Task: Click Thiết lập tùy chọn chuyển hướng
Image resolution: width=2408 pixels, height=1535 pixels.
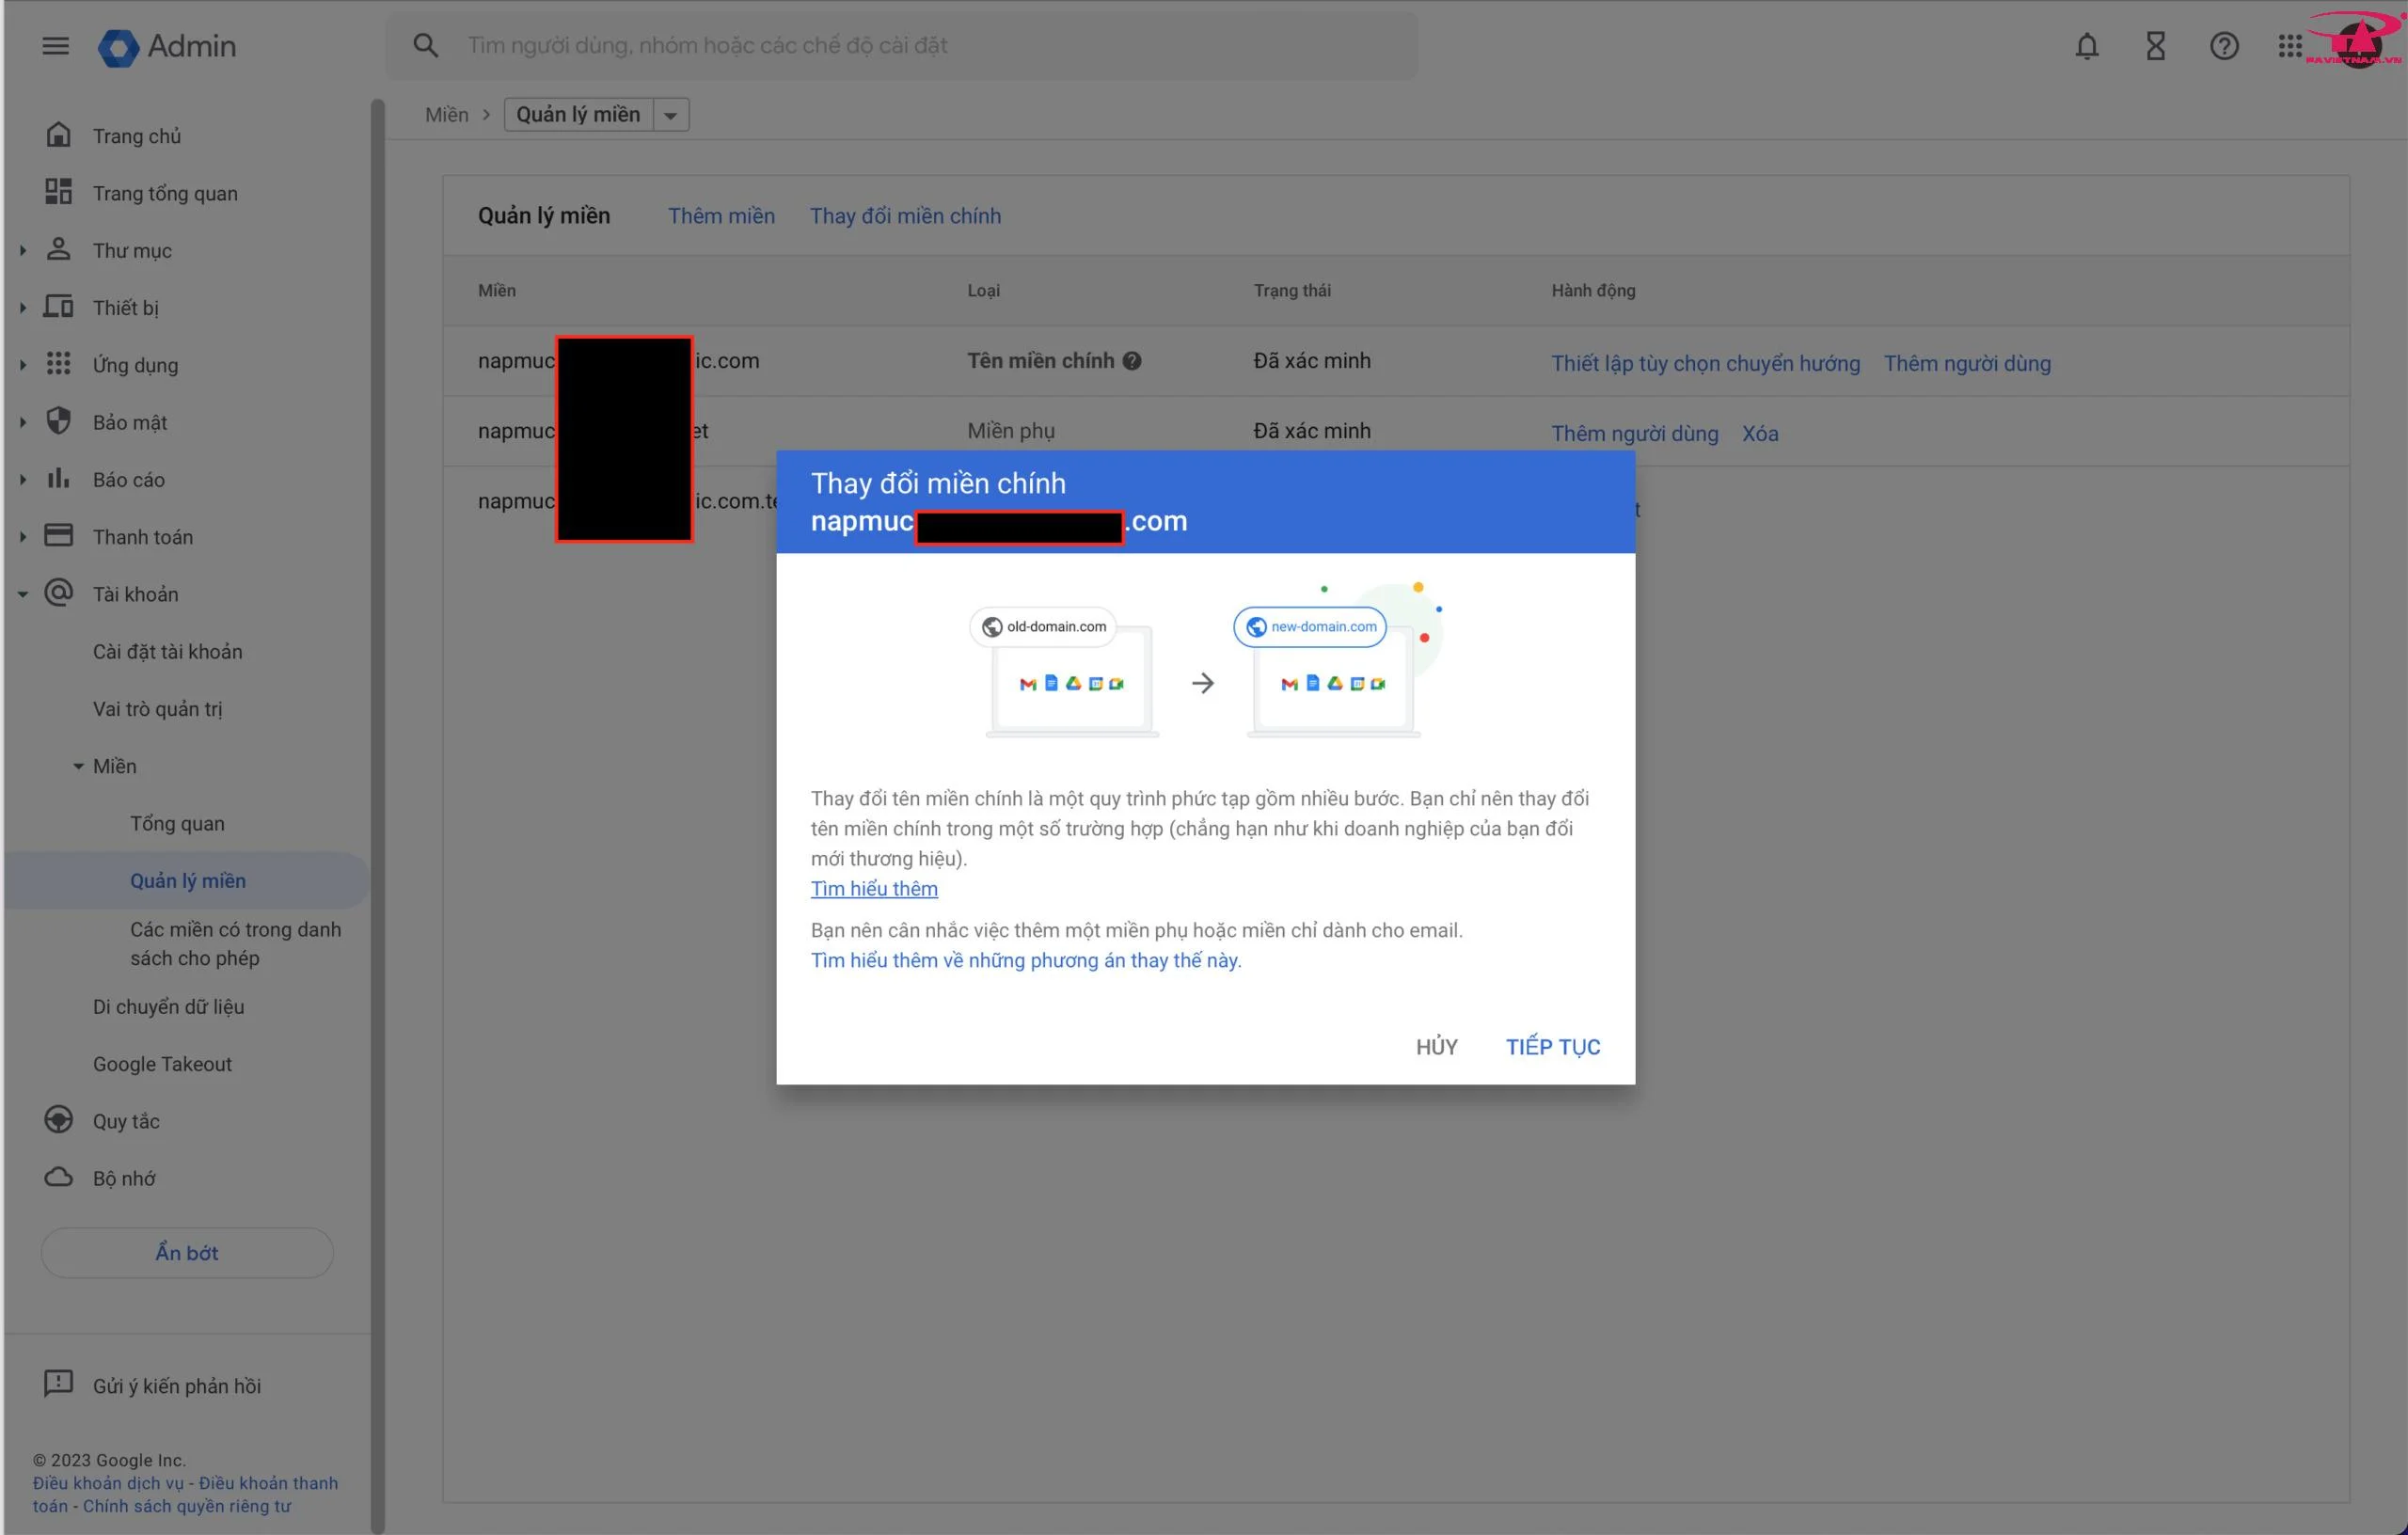Action: coord(1705,363)
